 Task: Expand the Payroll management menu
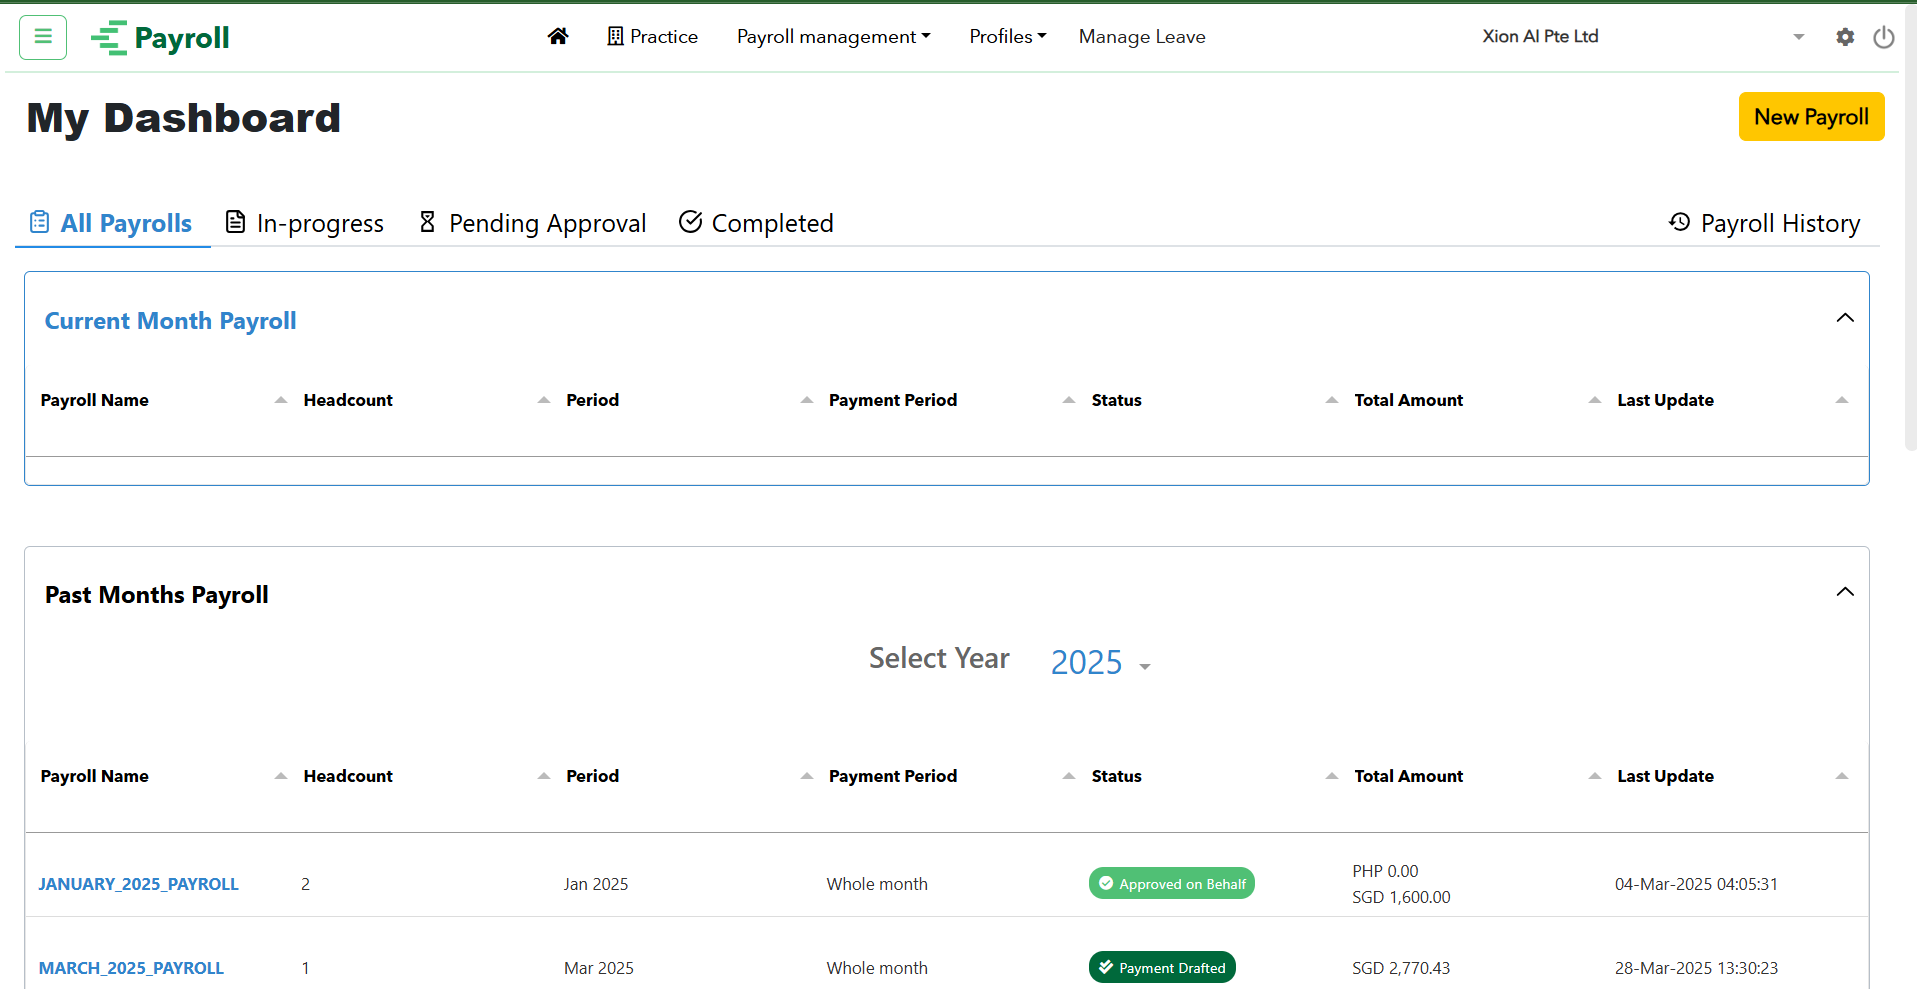[x=833, y=36]
